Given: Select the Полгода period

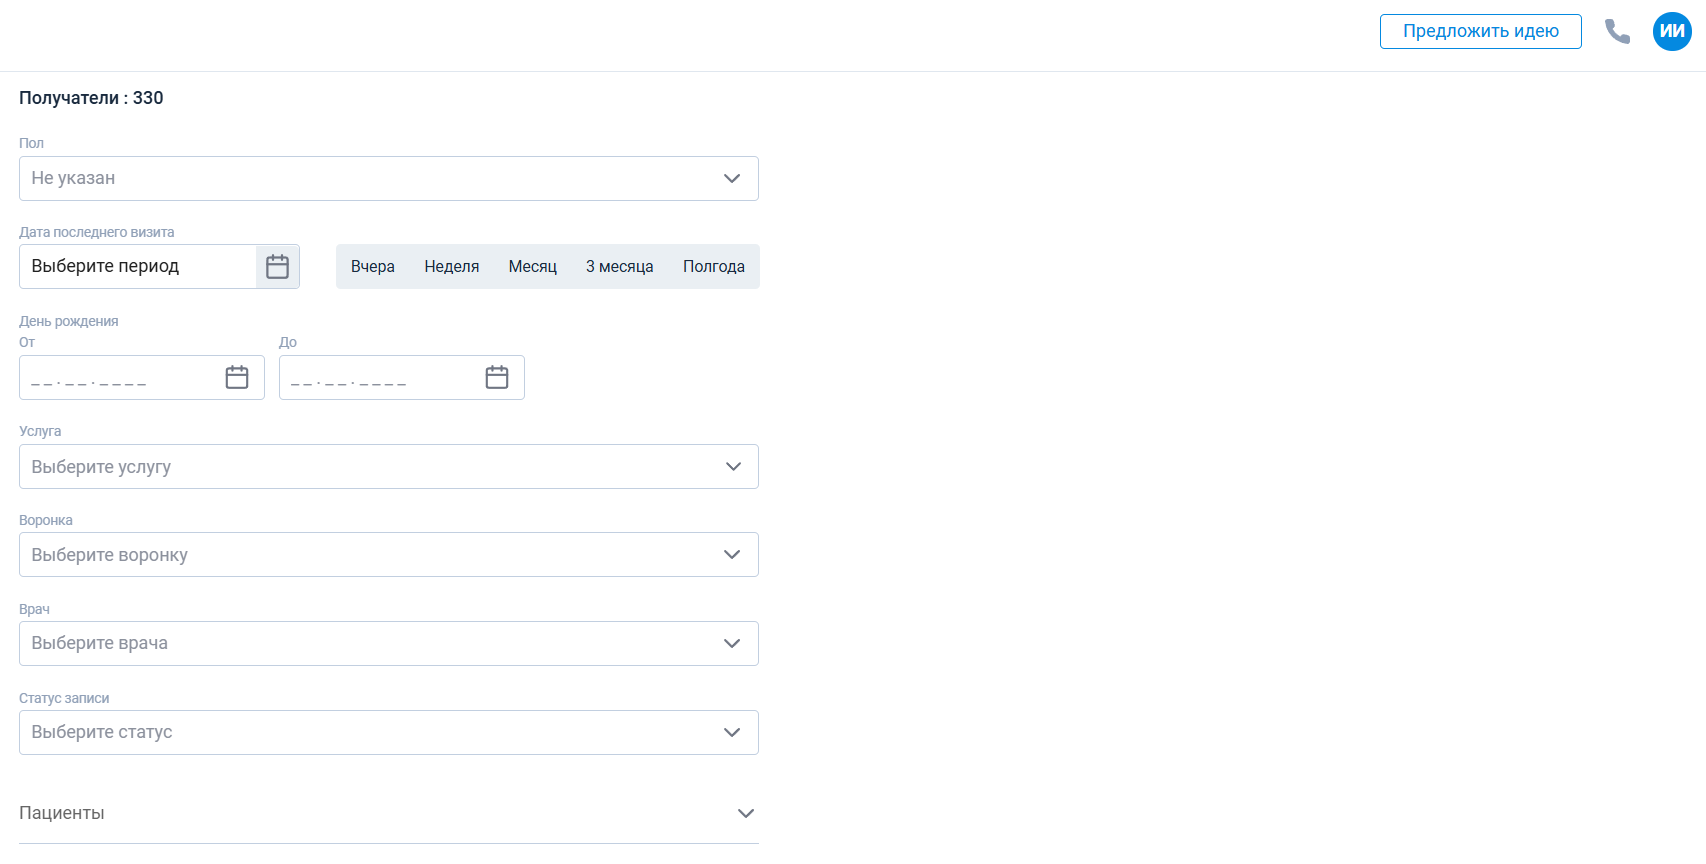Looking at the screenshot, I should 714,267.
